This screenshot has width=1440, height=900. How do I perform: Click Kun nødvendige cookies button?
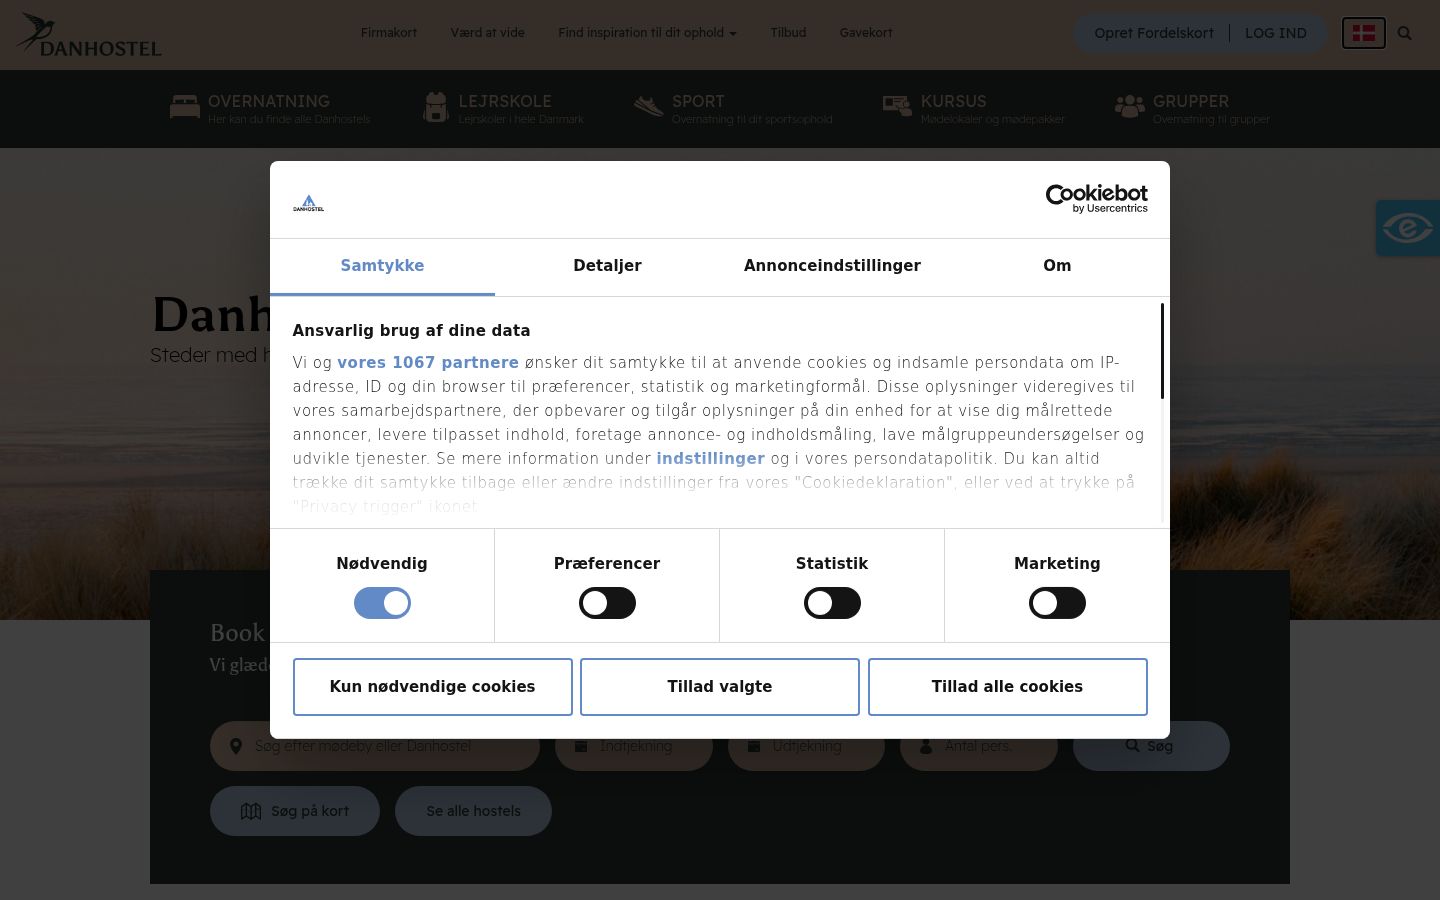(432, 687)
